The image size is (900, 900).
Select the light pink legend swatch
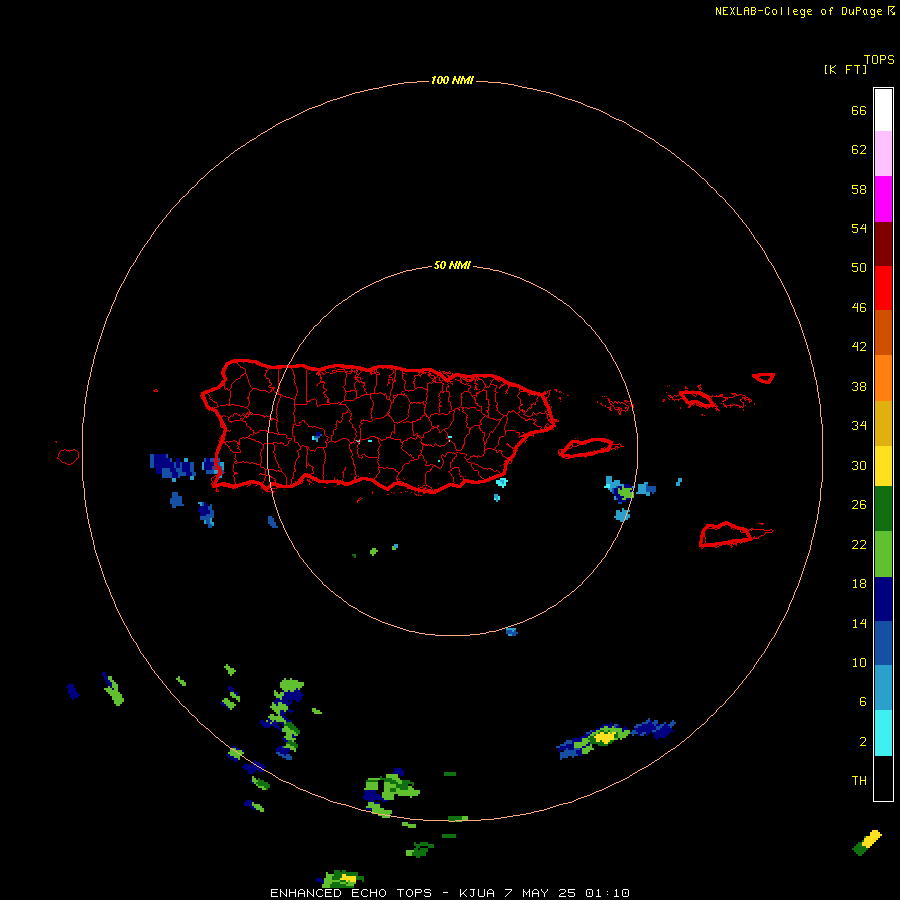tap(883, 153)
